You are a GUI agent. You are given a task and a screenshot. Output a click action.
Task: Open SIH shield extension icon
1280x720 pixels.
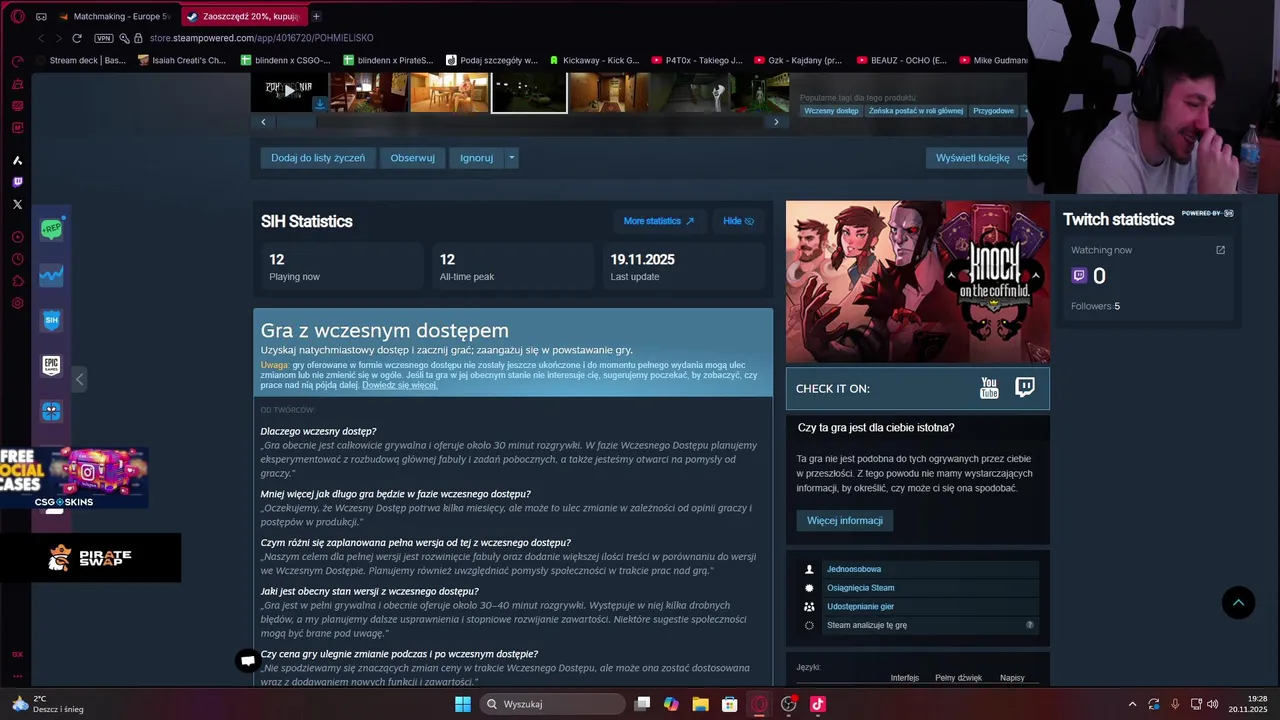click(x=52, y=320)
